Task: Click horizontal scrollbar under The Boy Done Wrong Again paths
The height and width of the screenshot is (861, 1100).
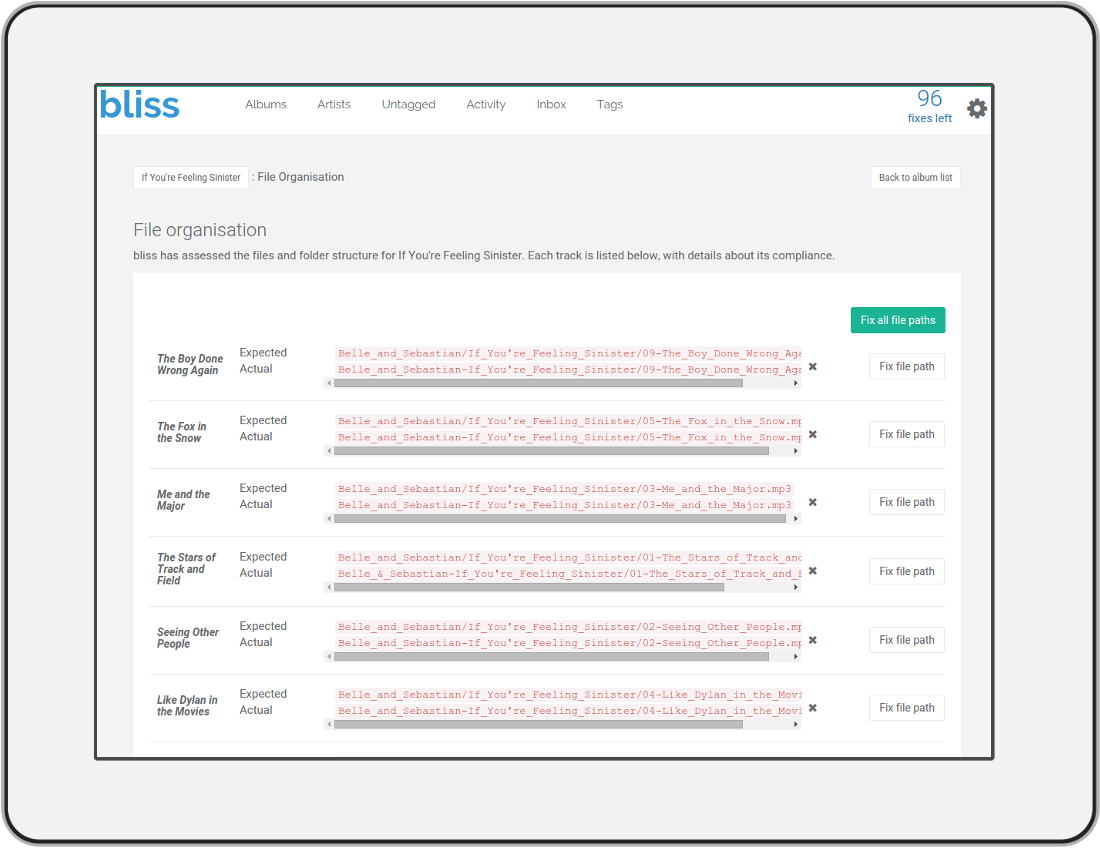Action: [538, 383]
